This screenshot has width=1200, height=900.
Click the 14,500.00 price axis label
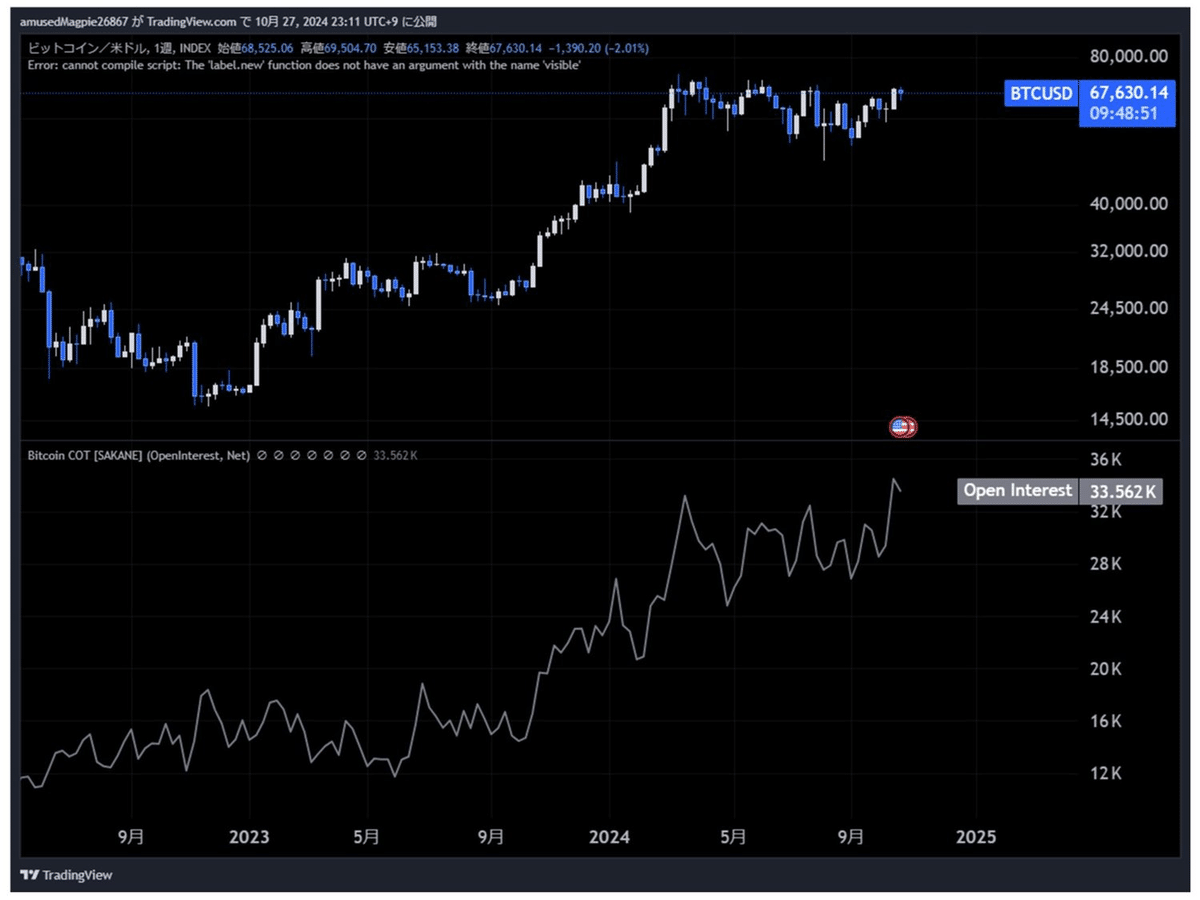[x=1127, y=419]
